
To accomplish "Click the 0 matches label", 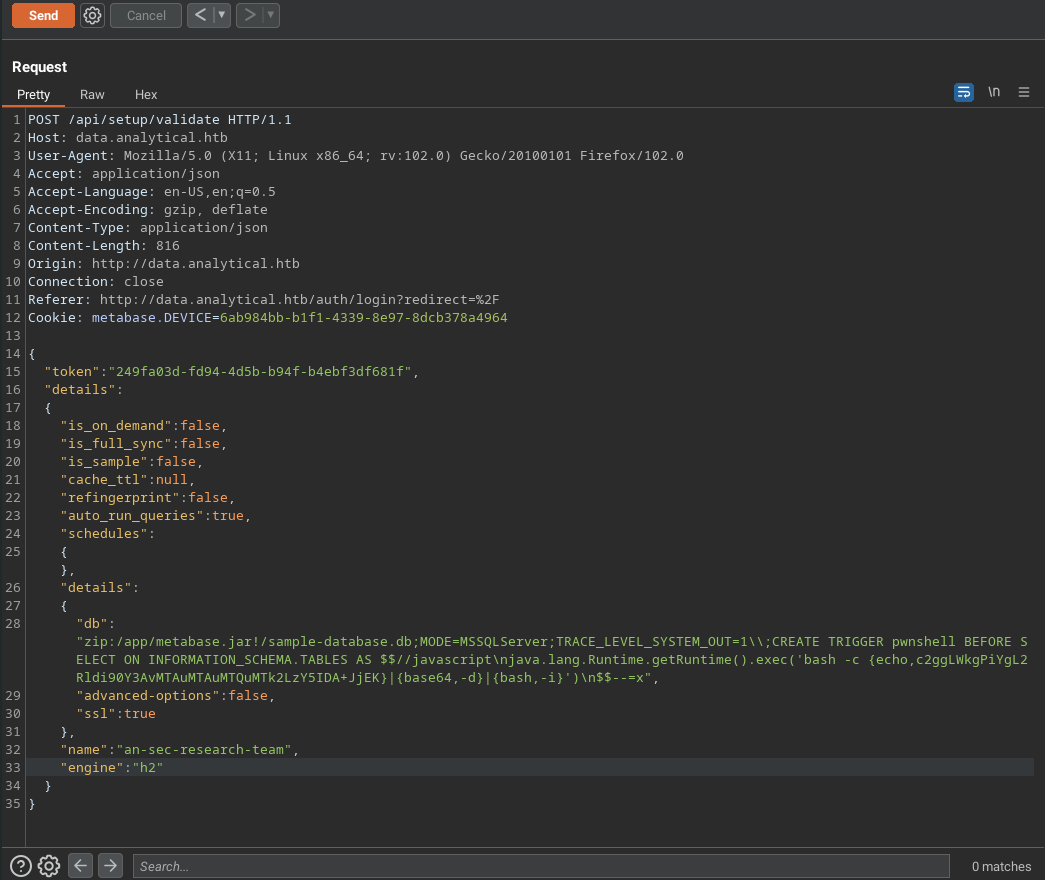I will pos(1001,866).
